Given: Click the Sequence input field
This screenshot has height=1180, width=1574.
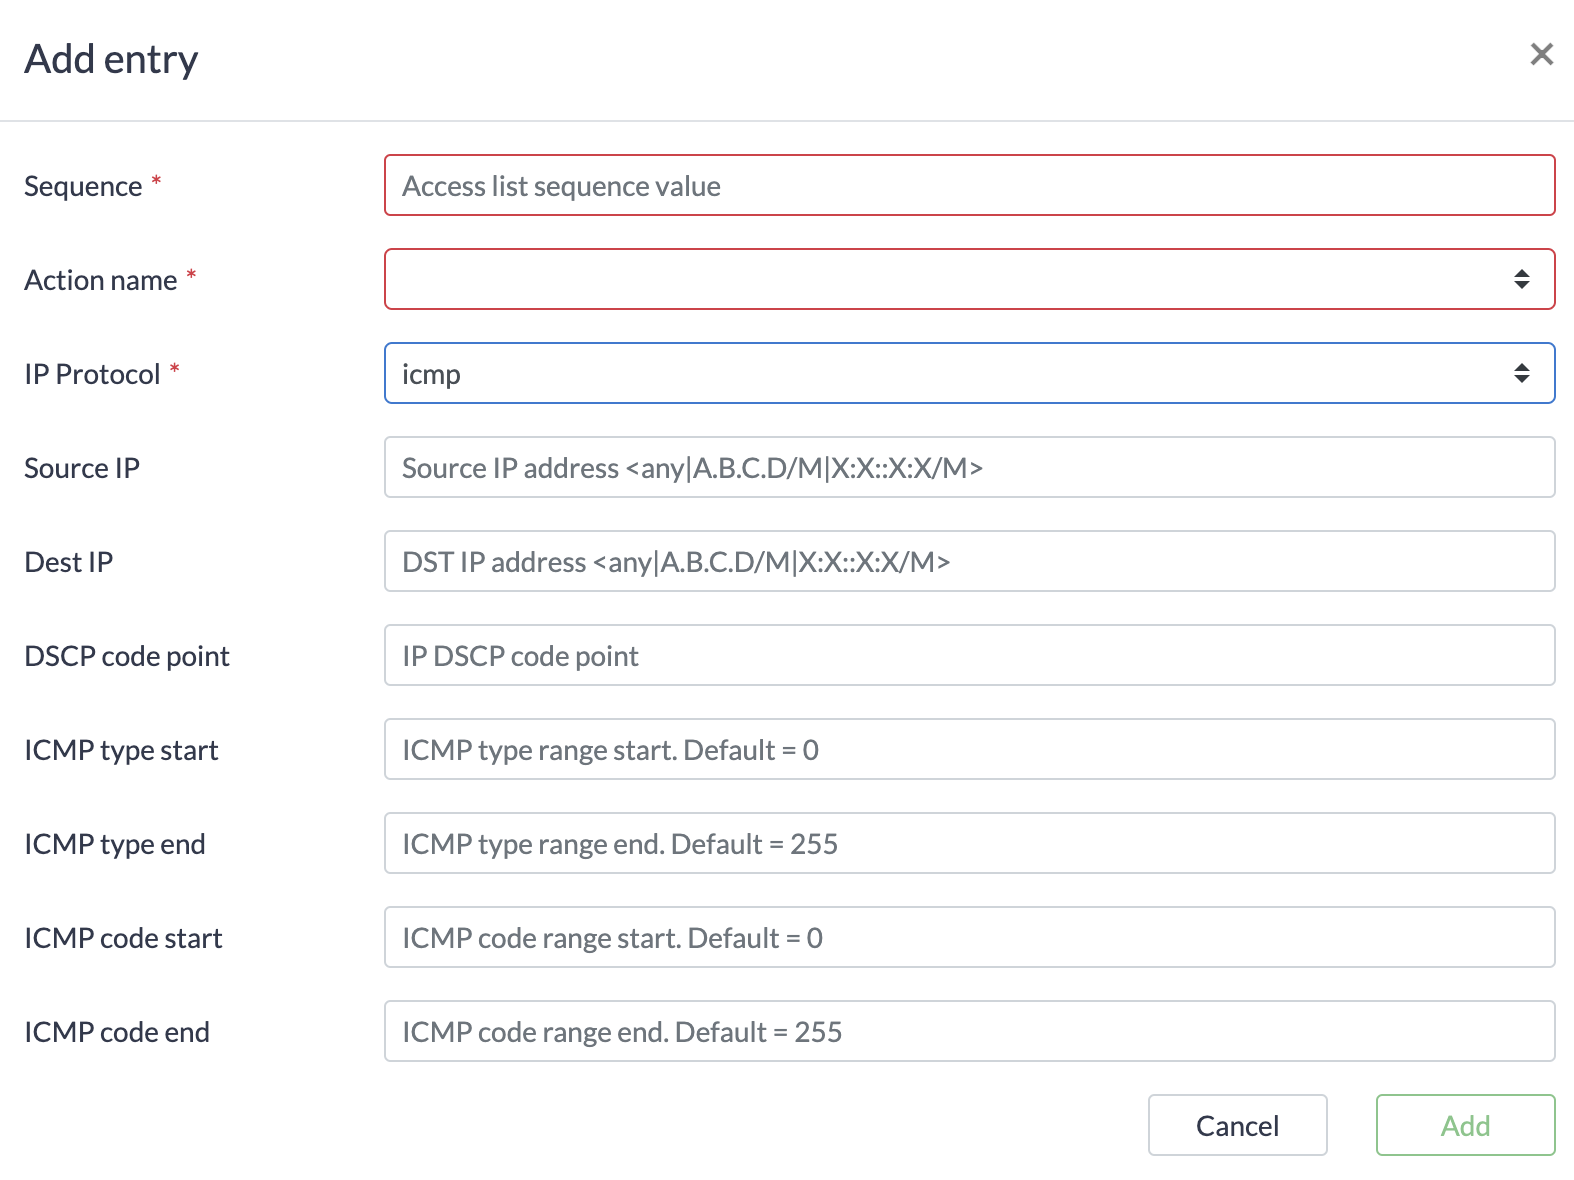Looking at the screenshot, I should pos(968,186).
